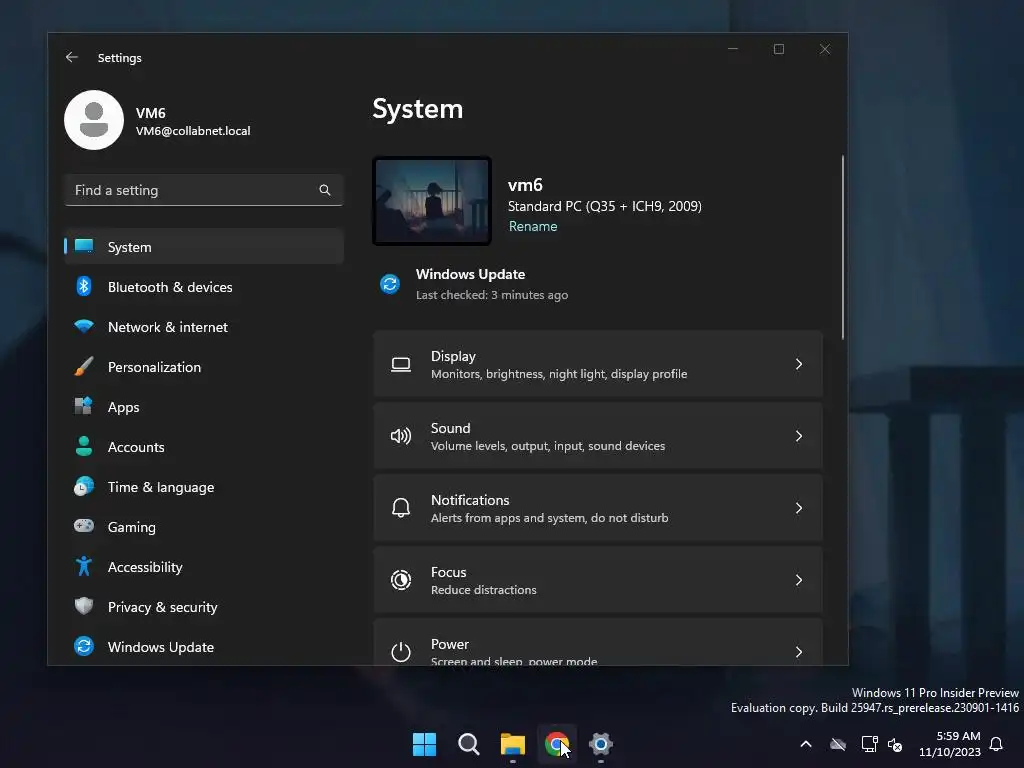Screen dimensions: 1024x768
Task: Click the Bluetooth icon in the sidebar
Action: (x=84, y=286)
